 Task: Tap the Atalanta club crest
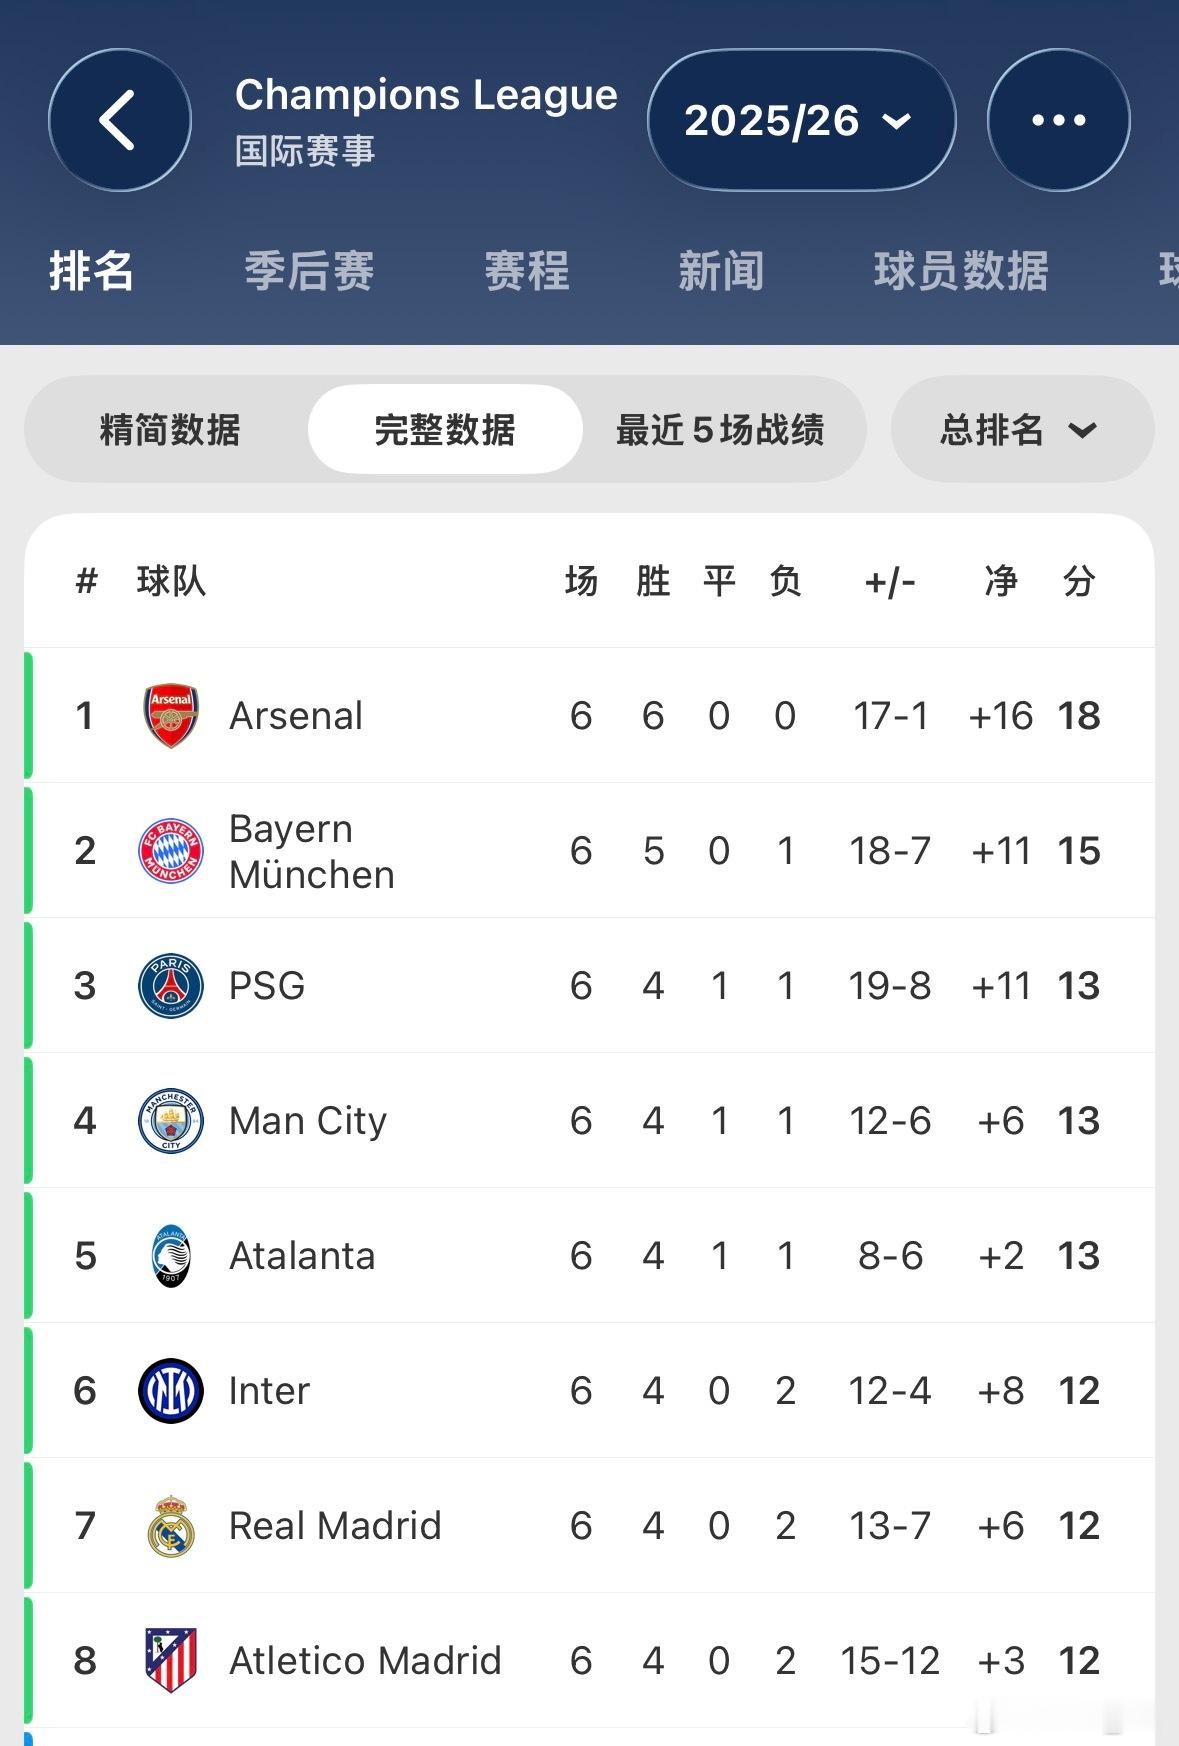point(171,1256)
